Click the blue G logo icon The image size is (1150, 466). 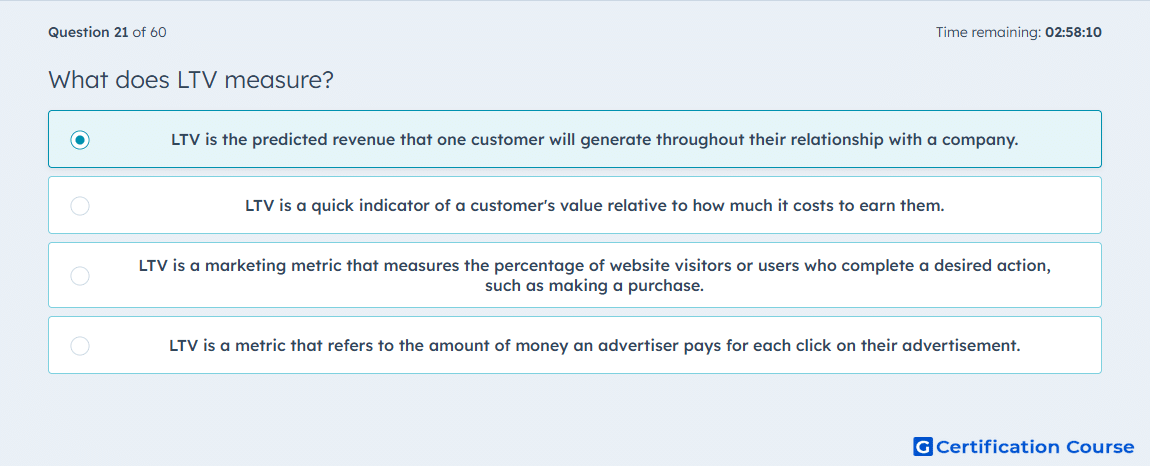pyautogui.click(x=923, y=447)
